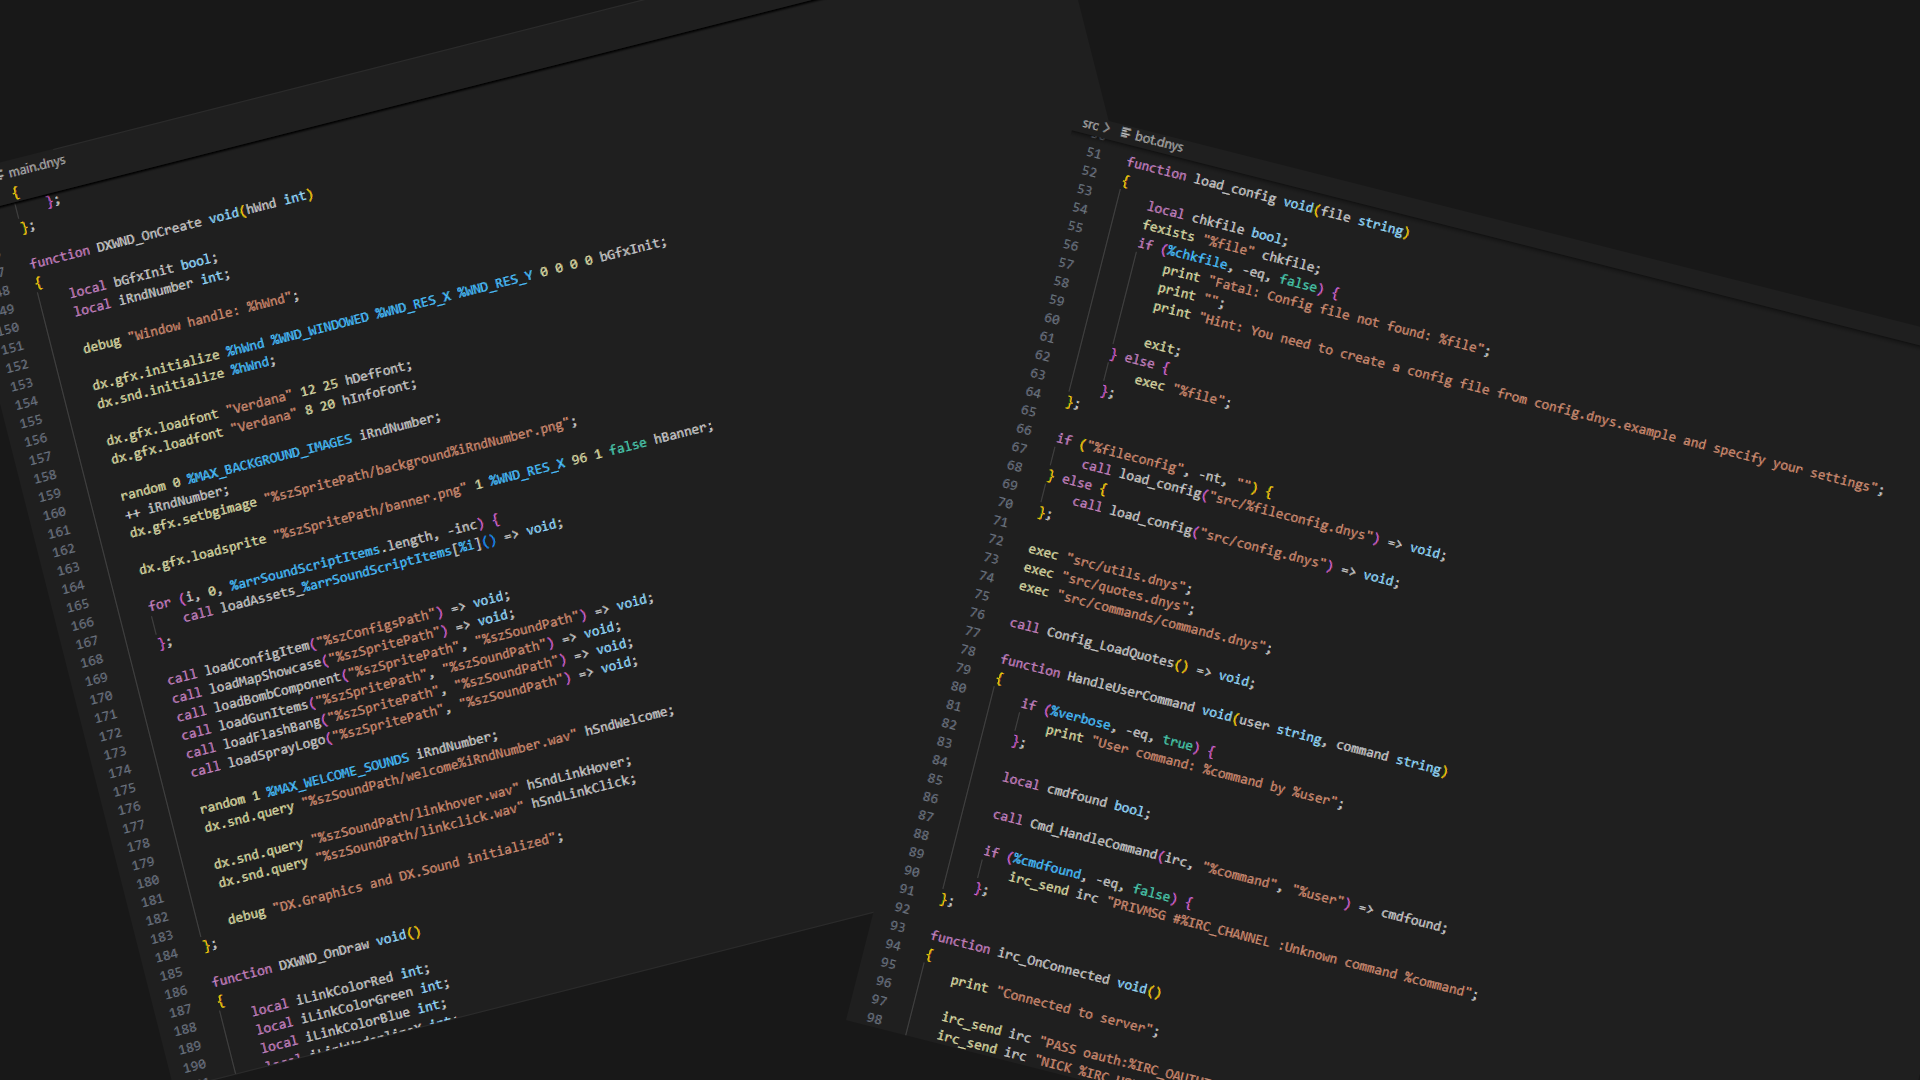
Task: Click the file icon beside bot.dnys breadcrumb
Action: [x=1126, y=133]
